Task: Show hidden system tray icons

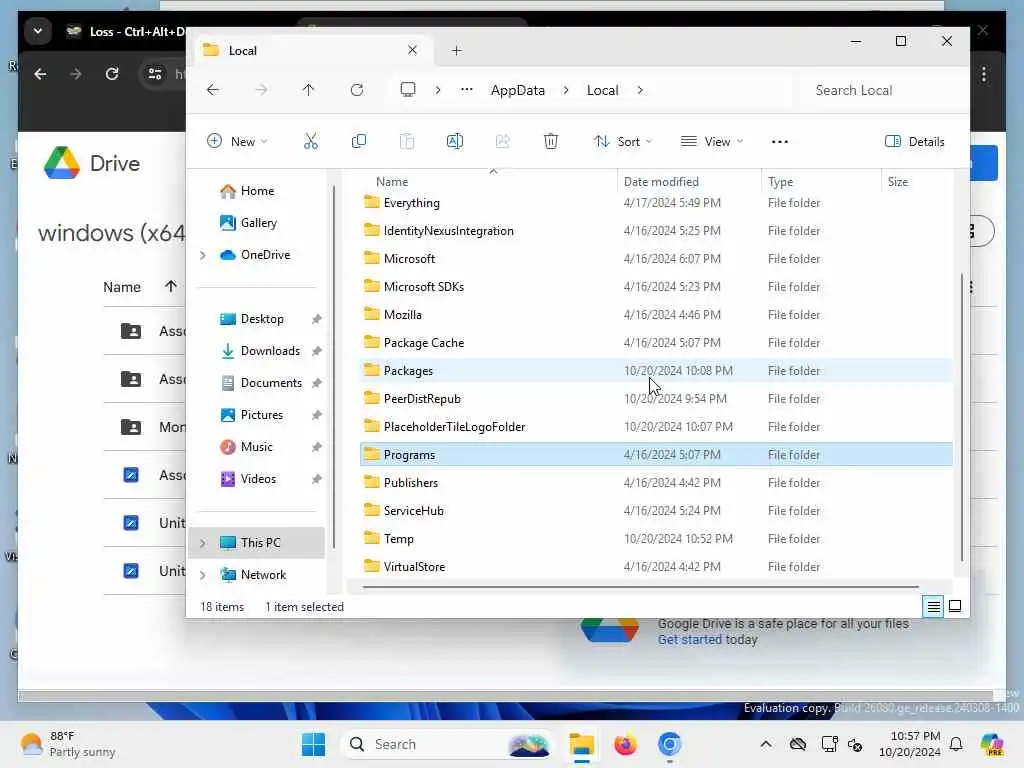Action: 766,744
